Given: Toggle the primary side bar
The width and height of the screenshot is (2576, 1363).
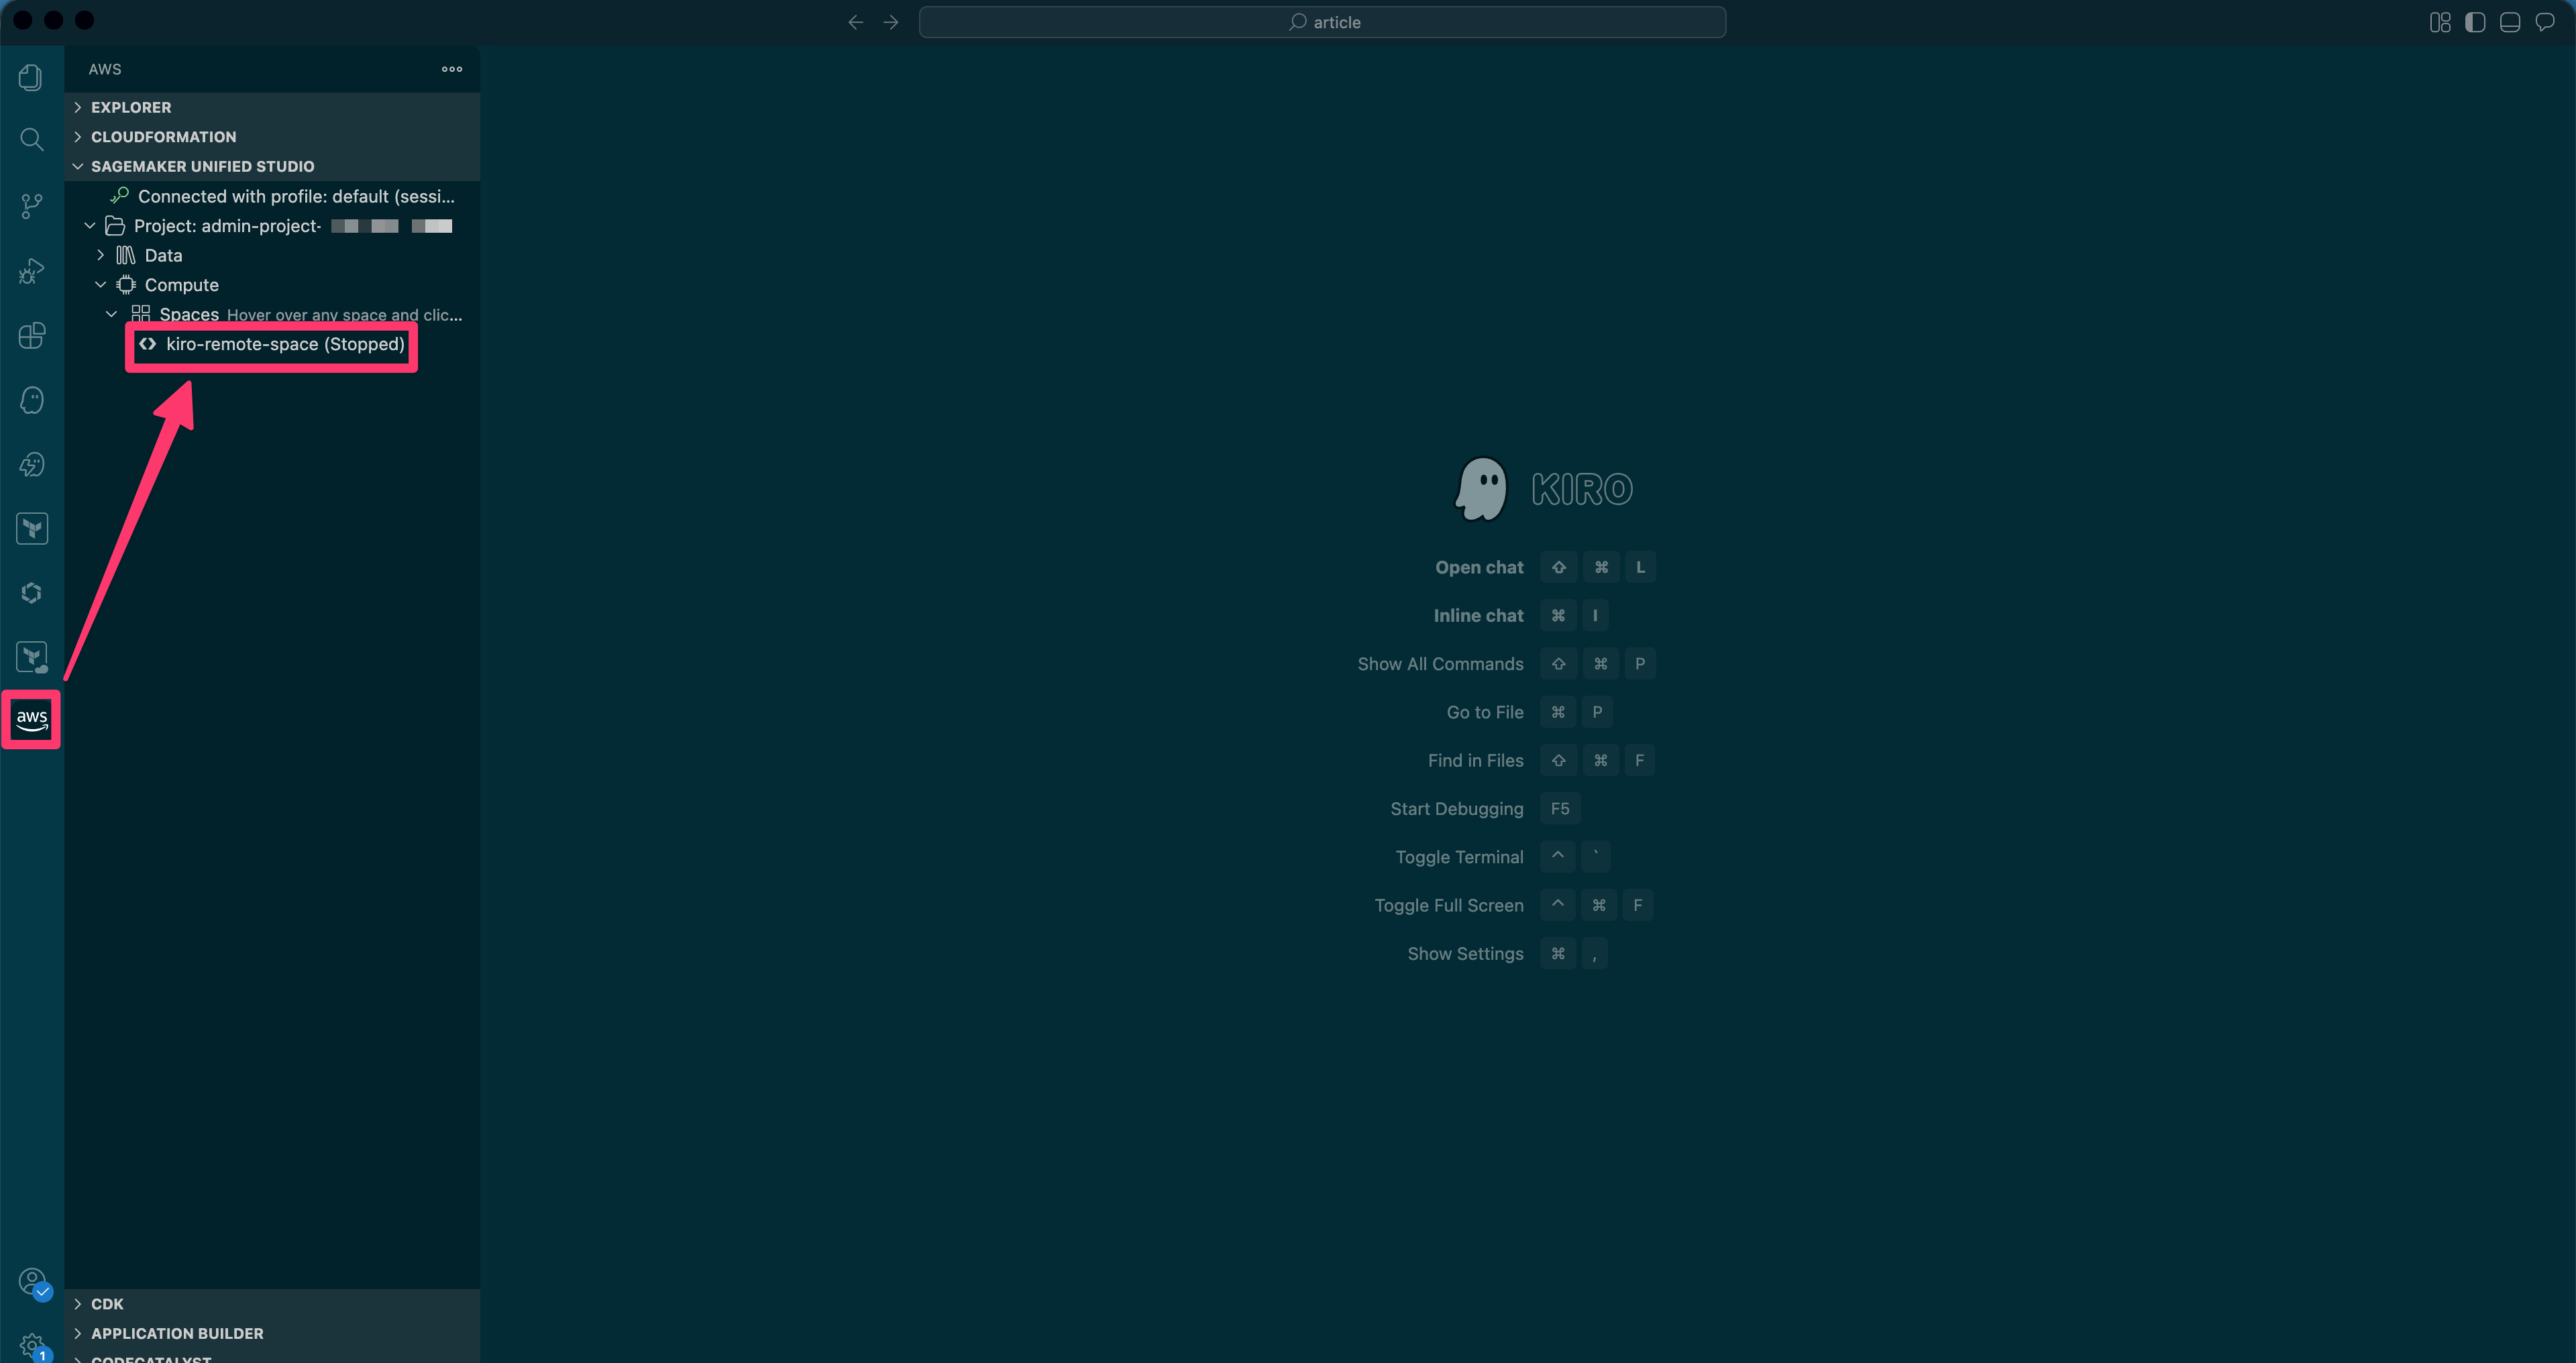Looking at the screenshot, I should (x=2475, y=22).
